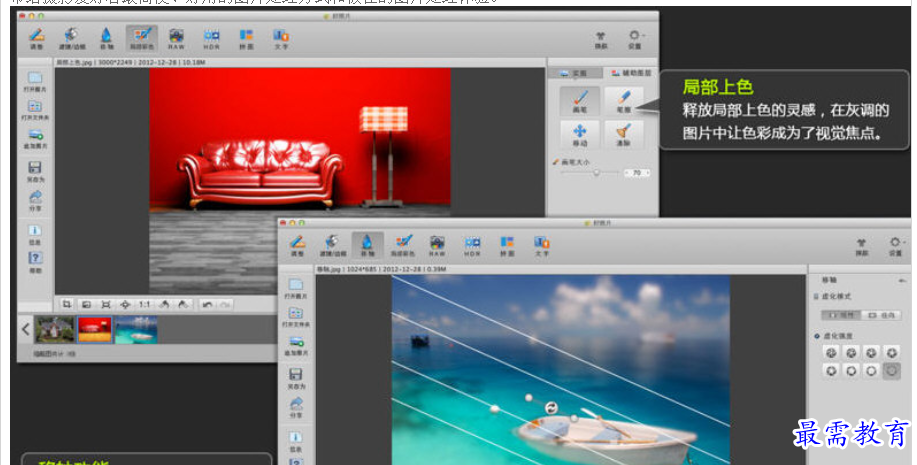917x465 pixels.
Task: Switch to the 实图 tab
Action: click(x=575, y=73)
